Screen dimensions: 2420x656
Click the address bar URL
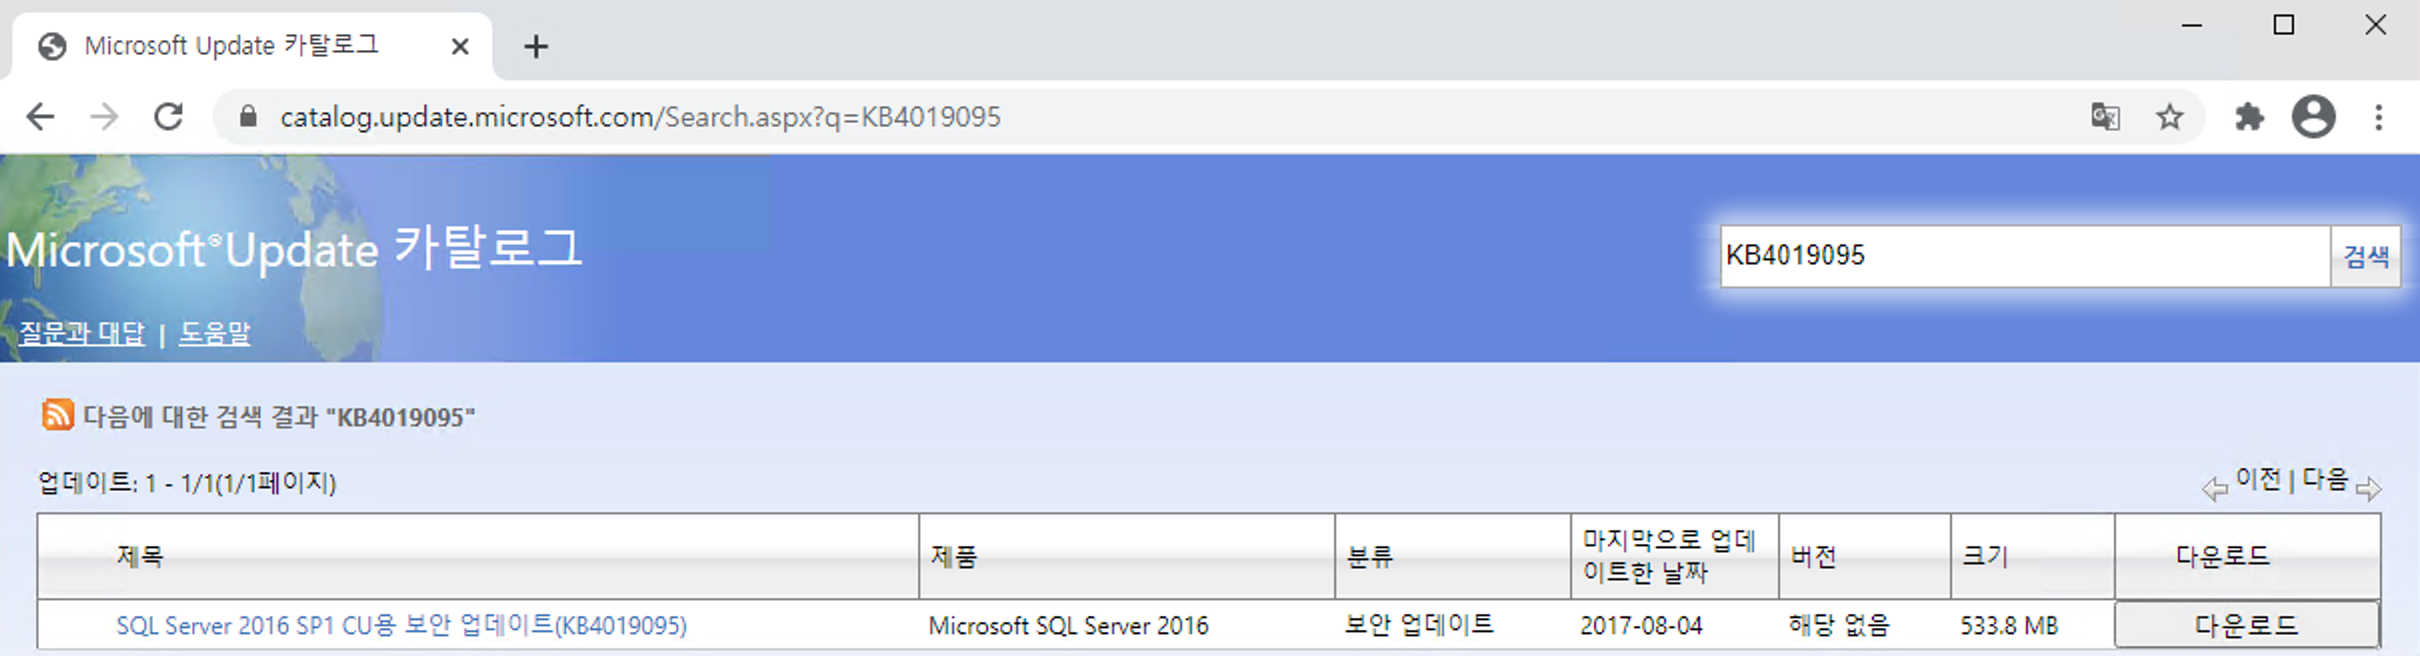coord(640,117)
